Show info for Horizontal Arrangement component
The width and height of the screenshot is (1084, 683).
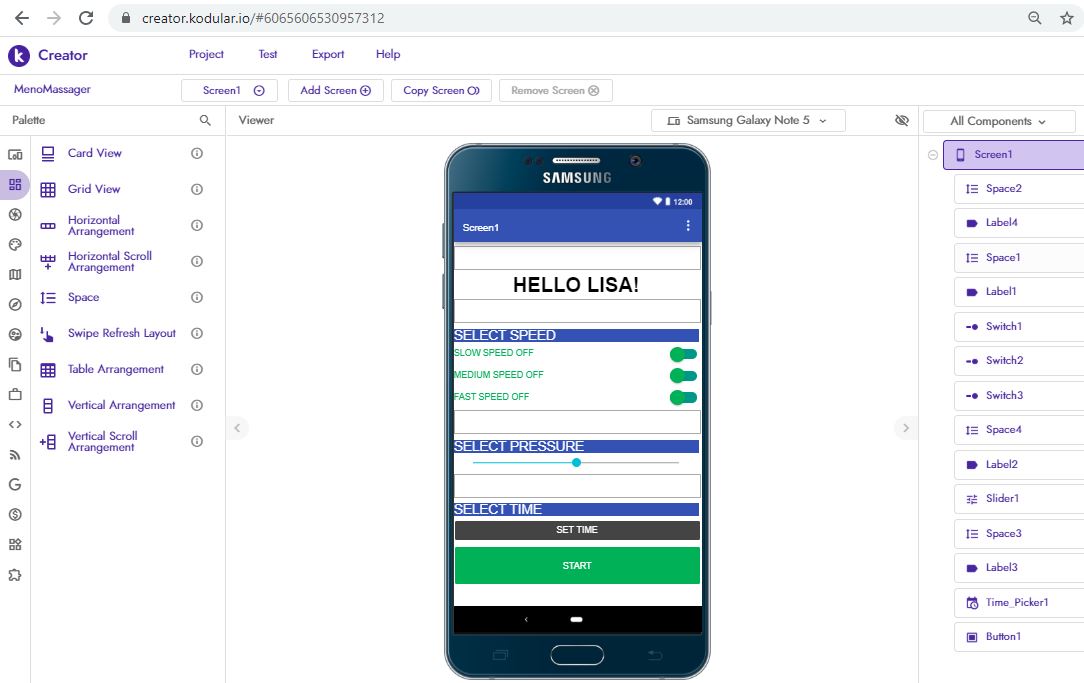197,225
